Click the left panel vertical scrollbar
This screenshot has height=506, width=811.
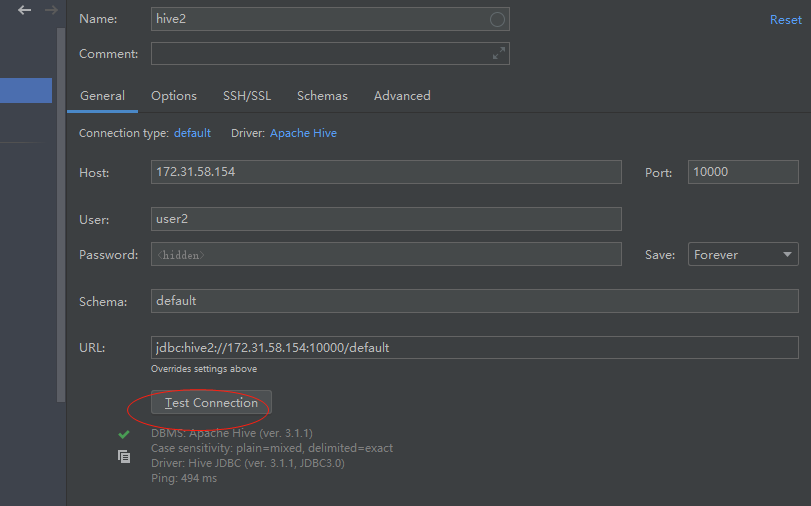pyautogui.click(x=61, y=215)
